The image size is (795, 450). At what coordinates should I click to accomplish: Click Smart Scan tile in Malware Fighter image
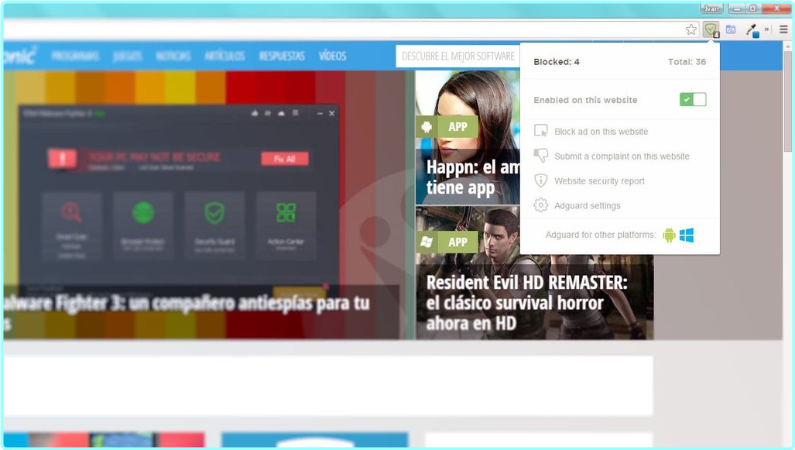click(71, 226)
